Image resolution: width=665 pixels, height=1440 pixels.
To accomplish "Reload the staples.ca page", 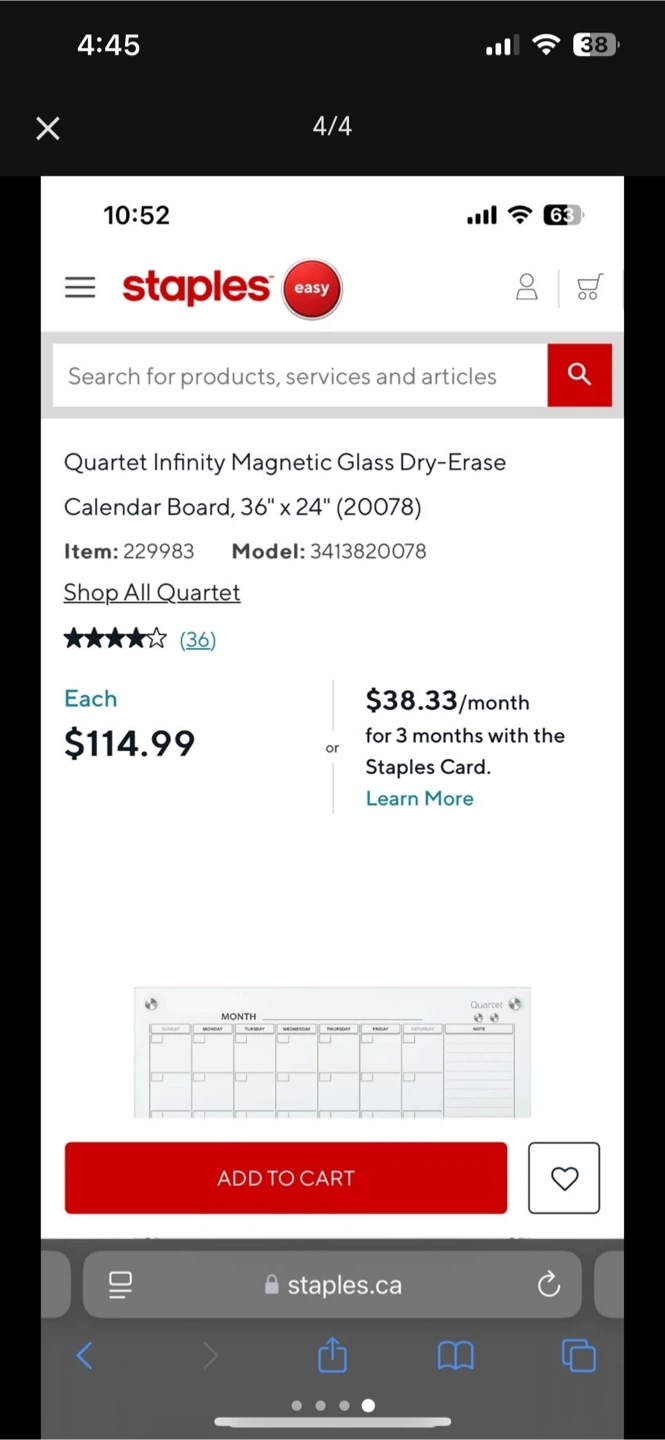I will coord(548,1285).
